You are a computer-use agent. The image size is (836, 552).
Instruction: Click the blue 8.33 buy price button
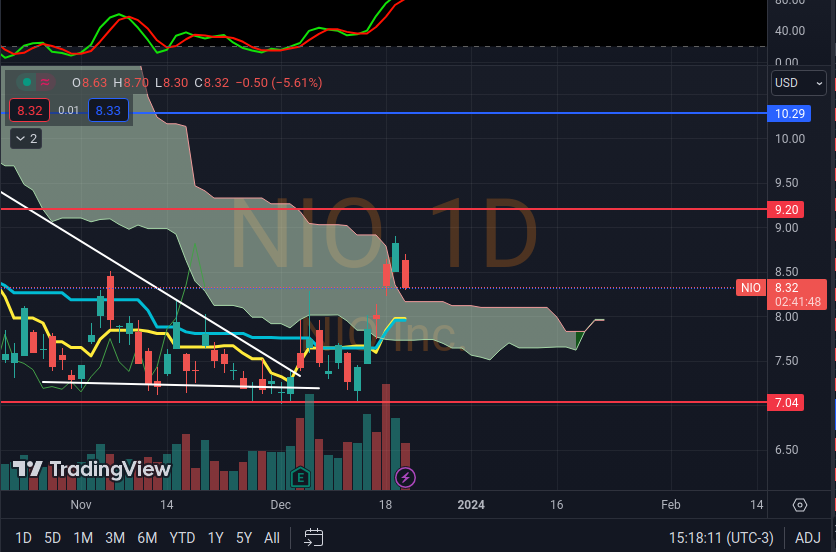click(108, 110)
